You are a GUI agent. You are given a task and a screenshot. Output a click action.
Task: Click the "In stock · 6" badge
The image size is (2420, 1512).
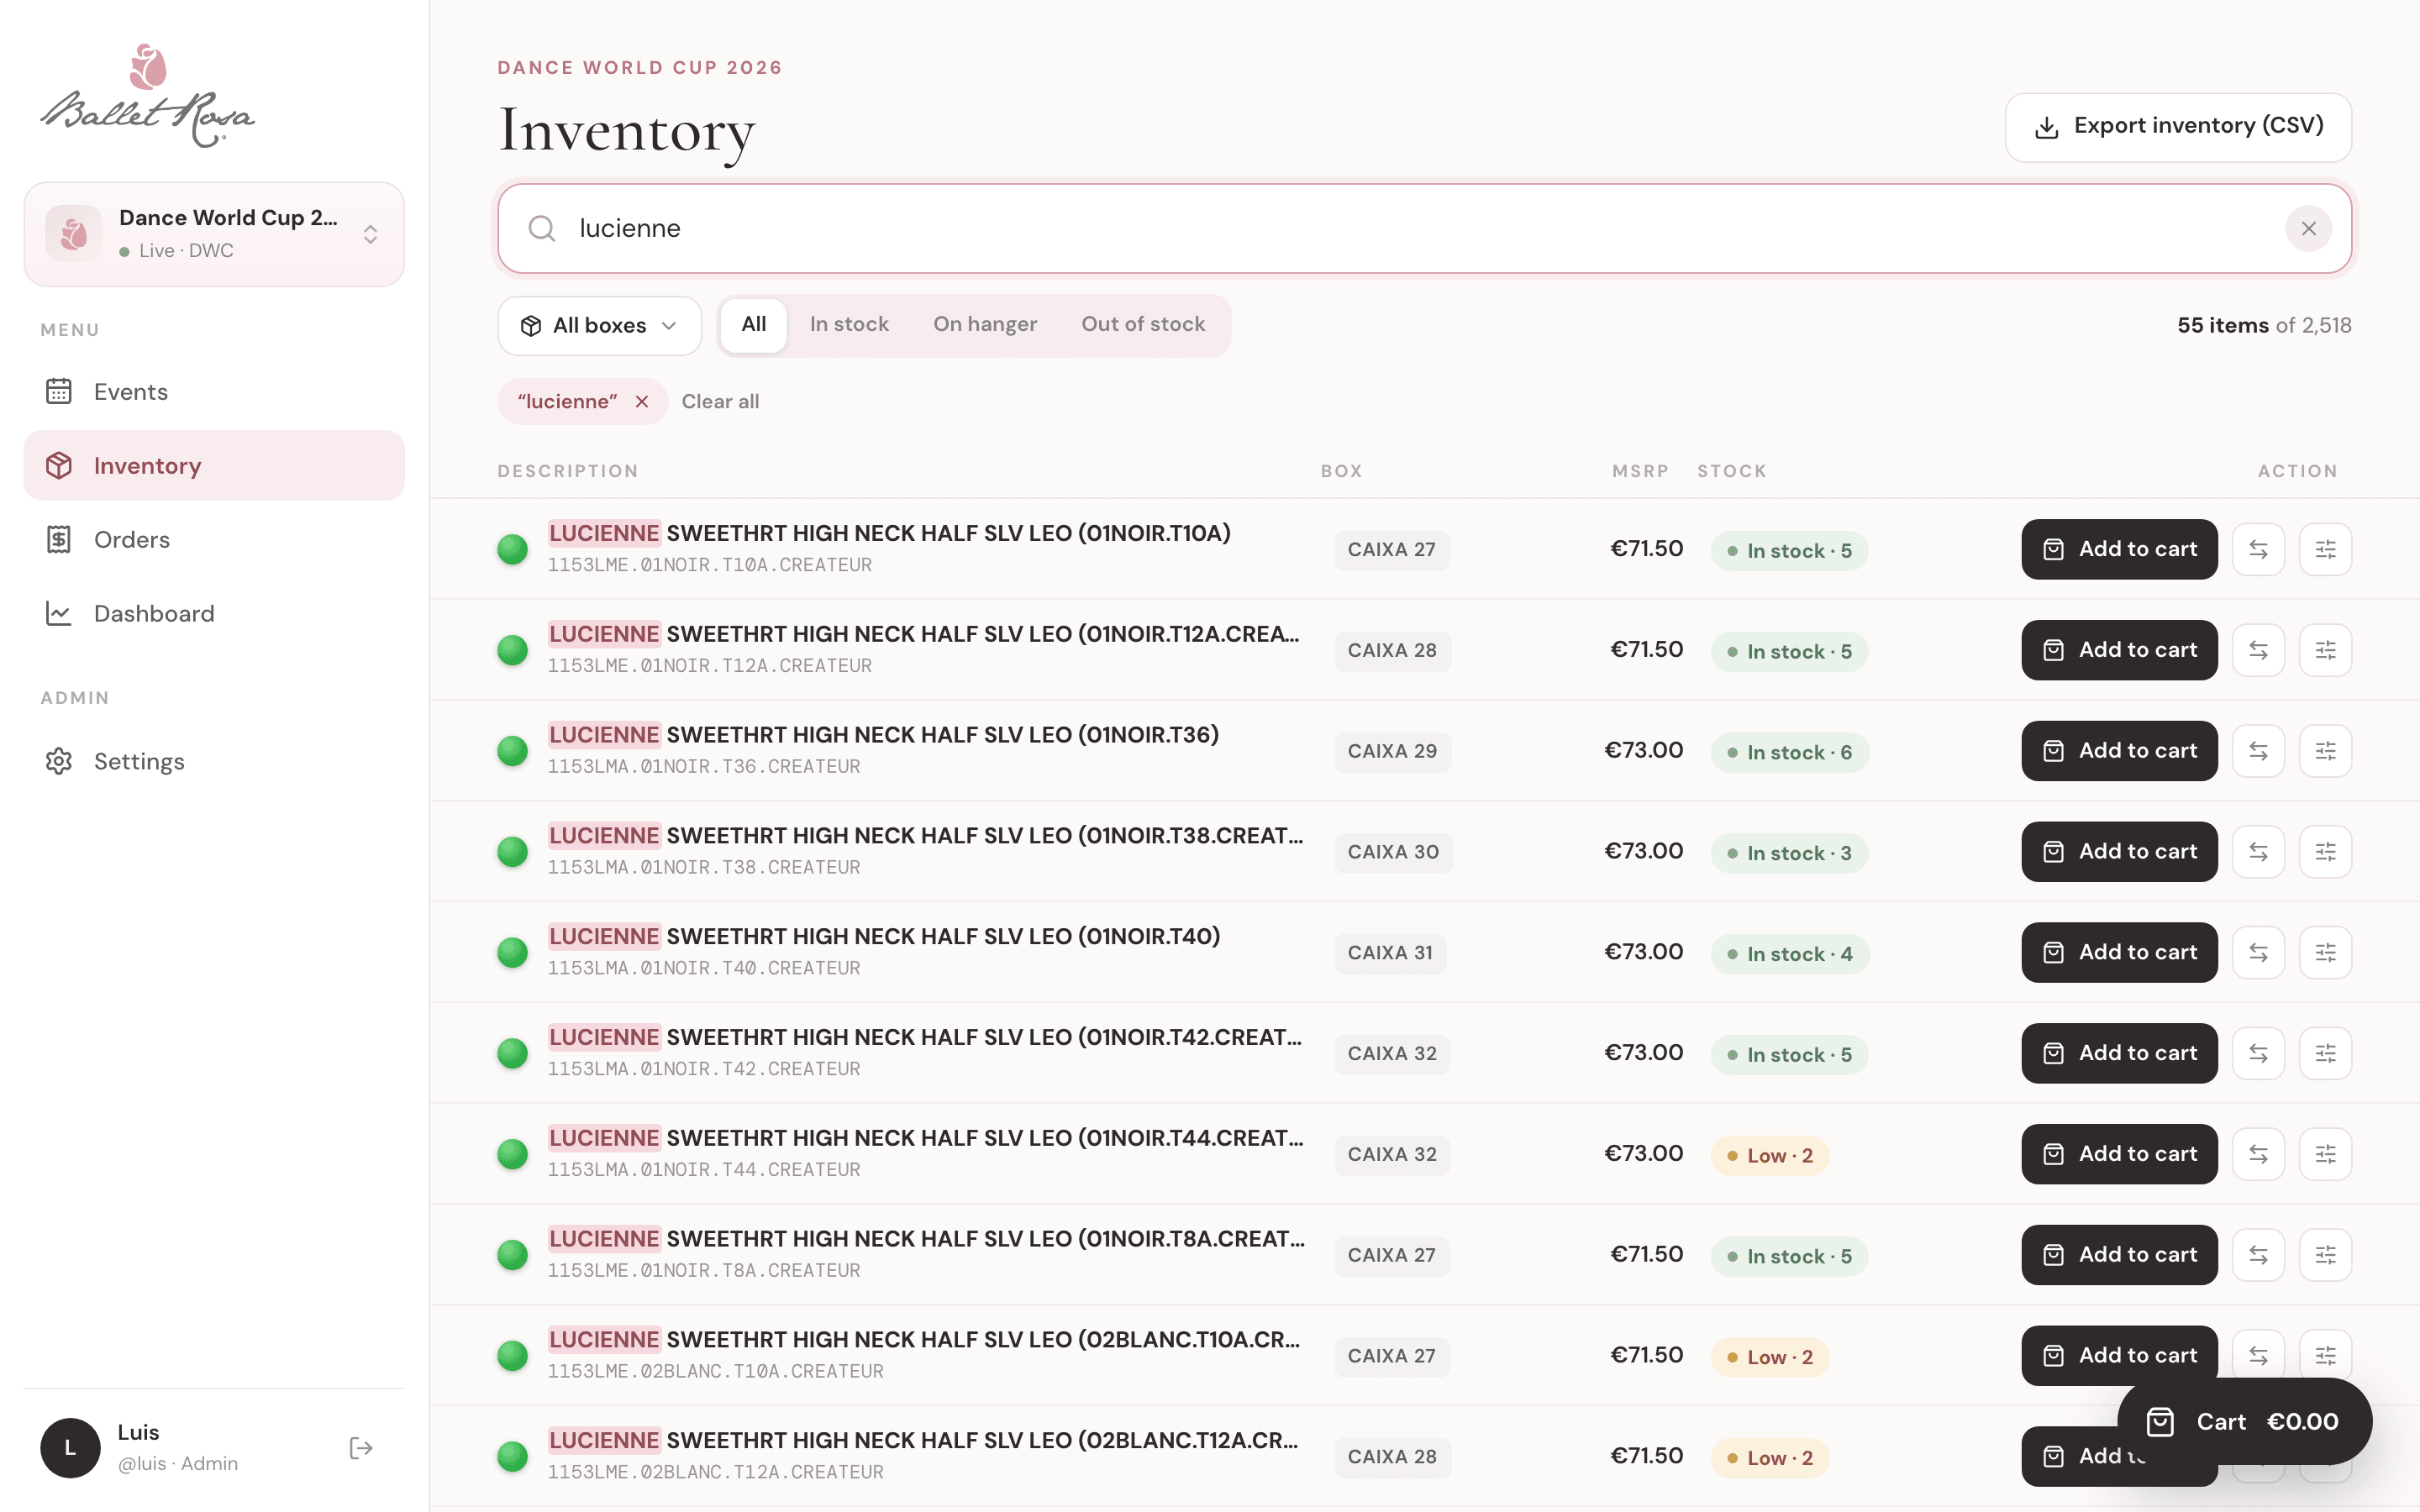1790,752
